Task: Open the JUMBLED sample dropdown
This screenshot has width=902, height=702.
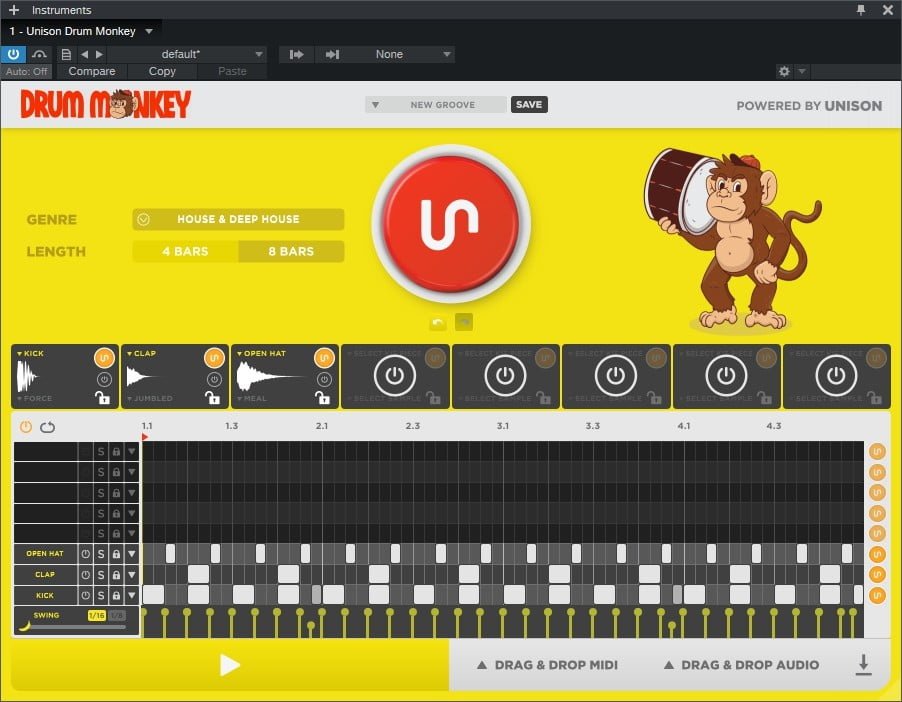Action: tap(150, 398)
